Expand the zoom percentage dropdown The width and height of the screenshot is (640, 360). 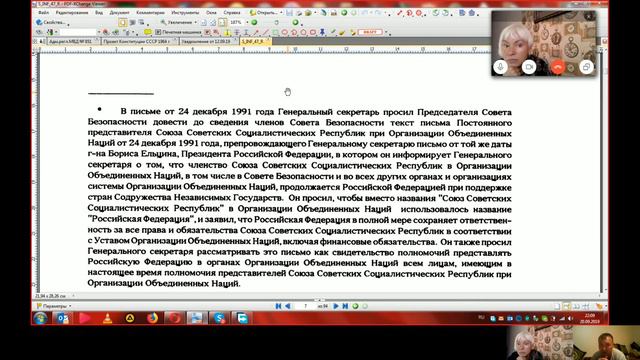coord(247,22)
